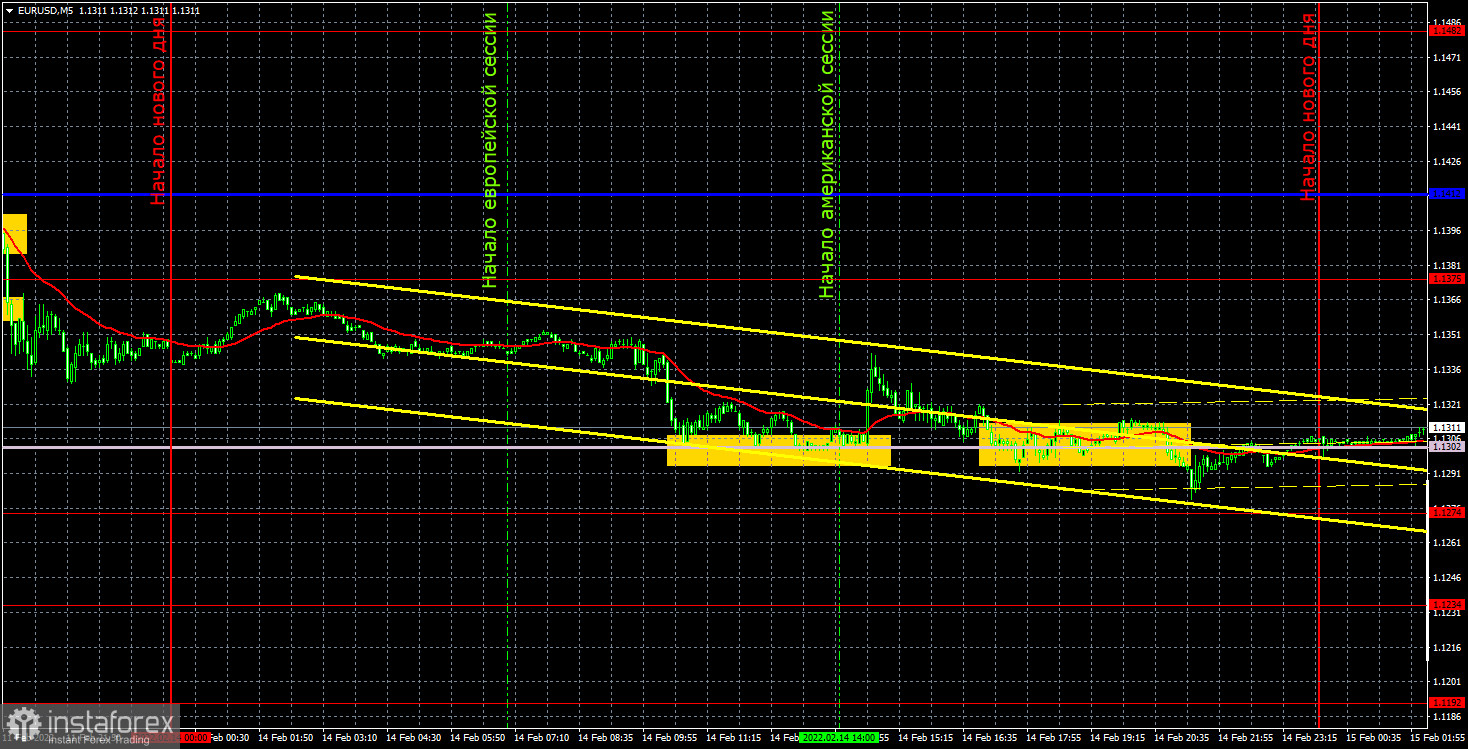This screenshot has height=749, width=1468.
Task: Select the red 1.1192 price level label
Action: (1447, 702)
